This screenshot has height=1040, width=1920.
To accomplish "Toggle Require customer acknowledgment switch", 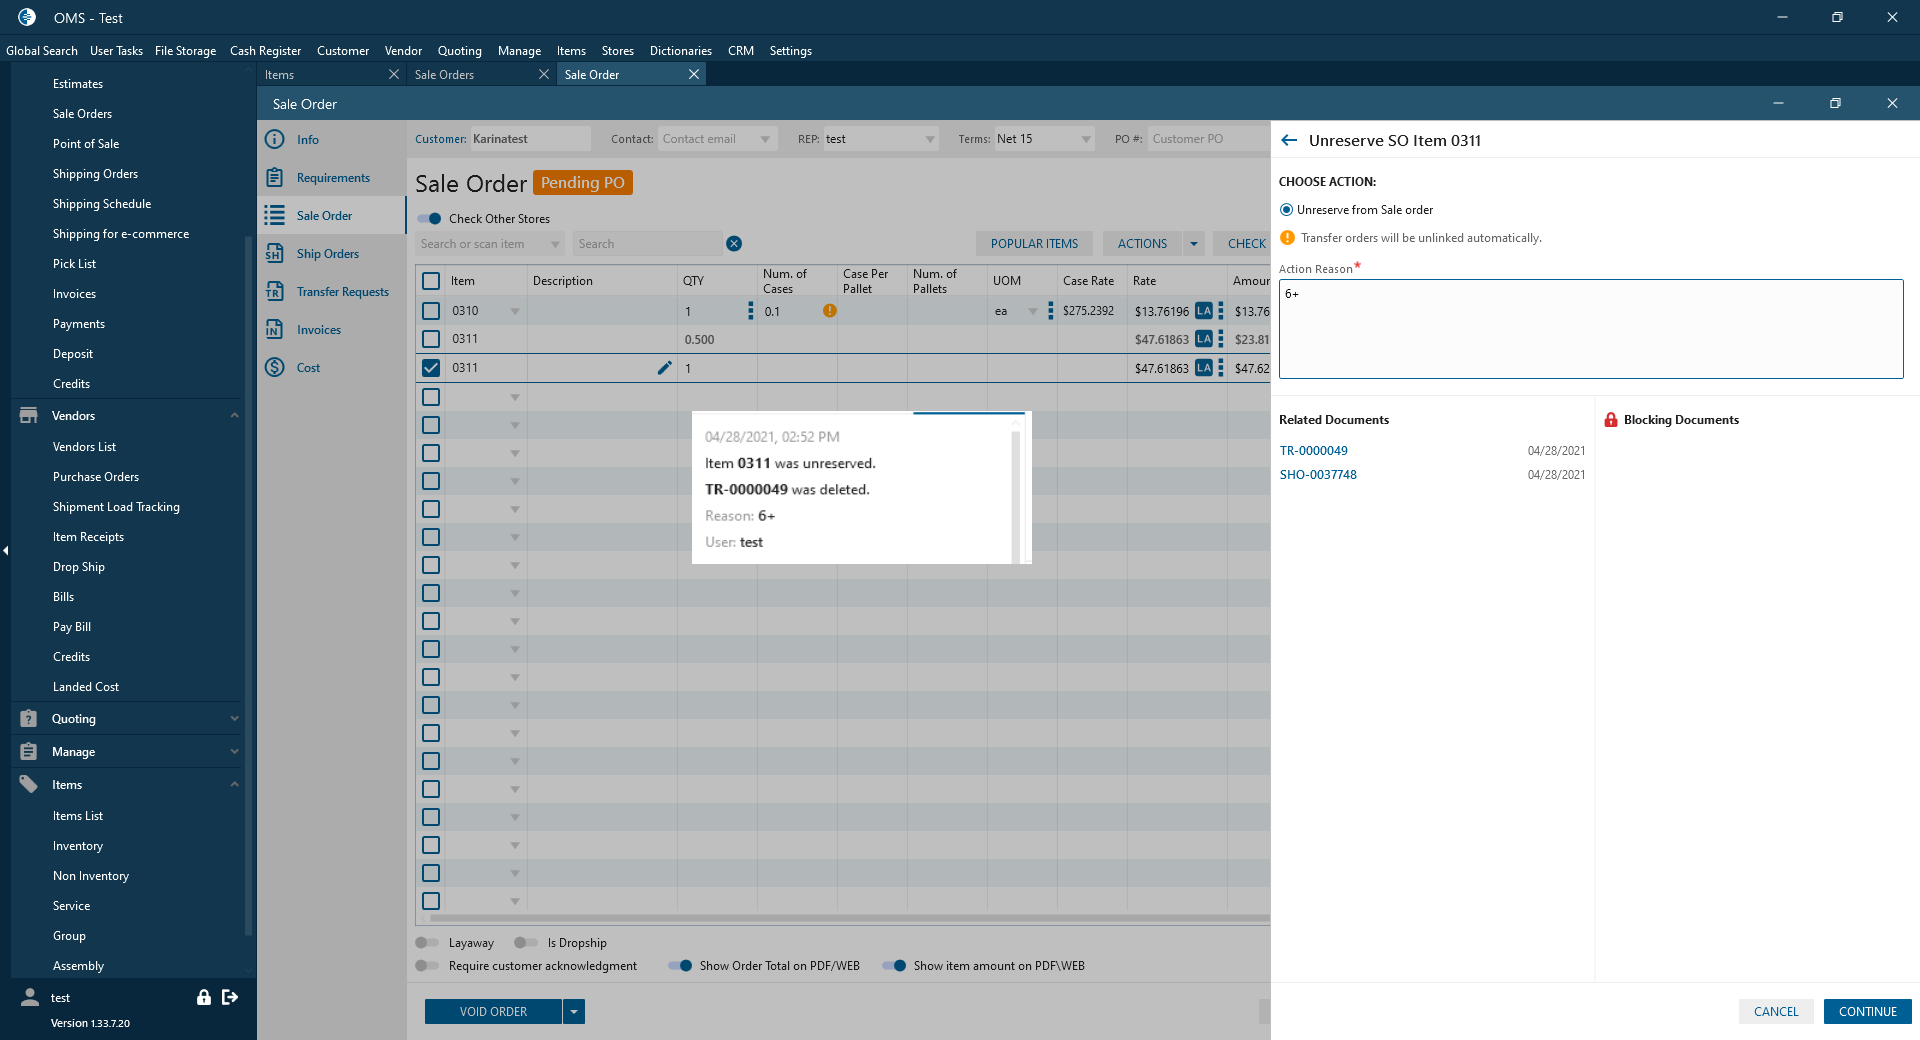I will tap(427, 966).
